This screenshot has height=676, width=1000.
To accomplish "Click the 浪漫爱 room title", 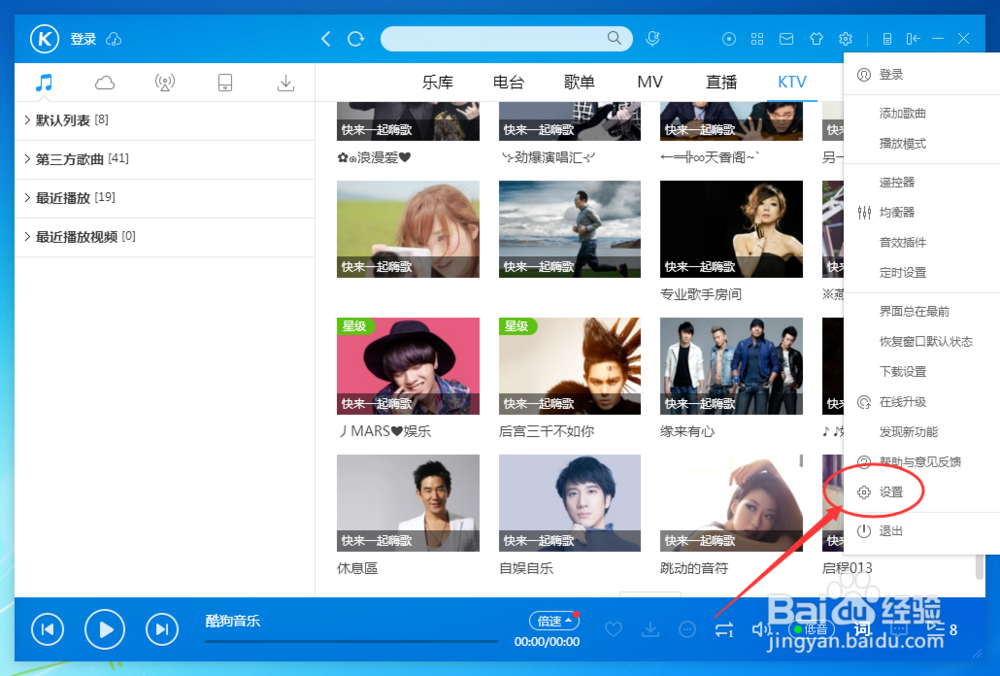I will click(x=374, y=157).
